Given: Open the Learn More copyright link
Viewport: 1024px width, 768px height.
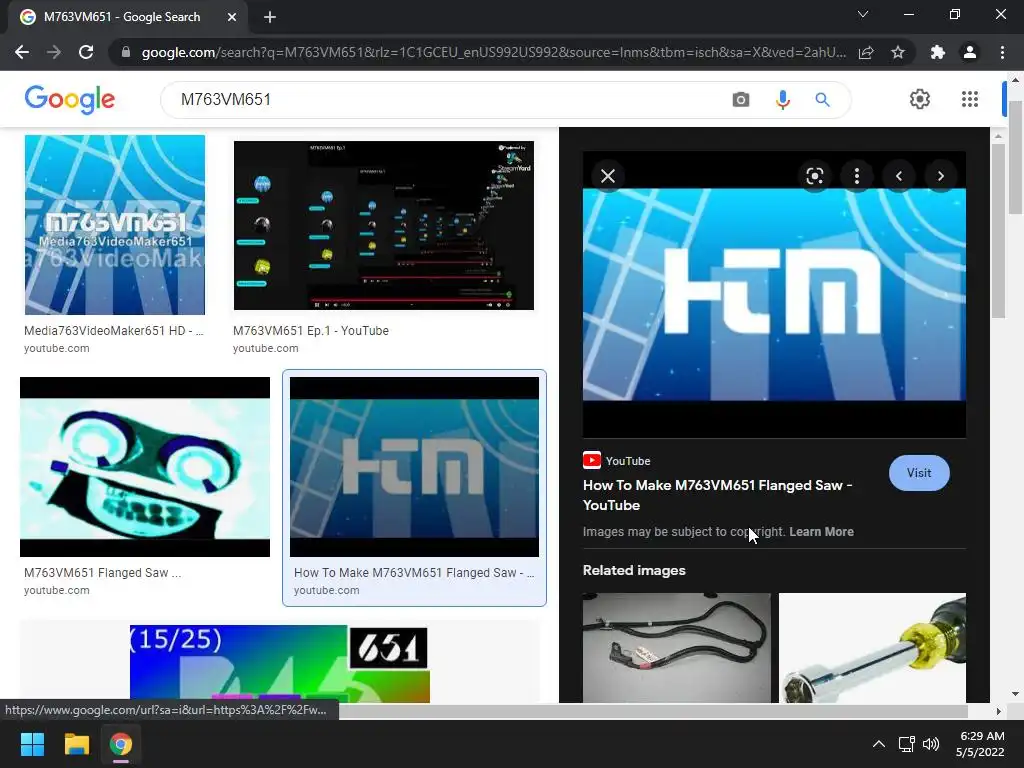Looking at the screenshot, I should click(821, 532).
